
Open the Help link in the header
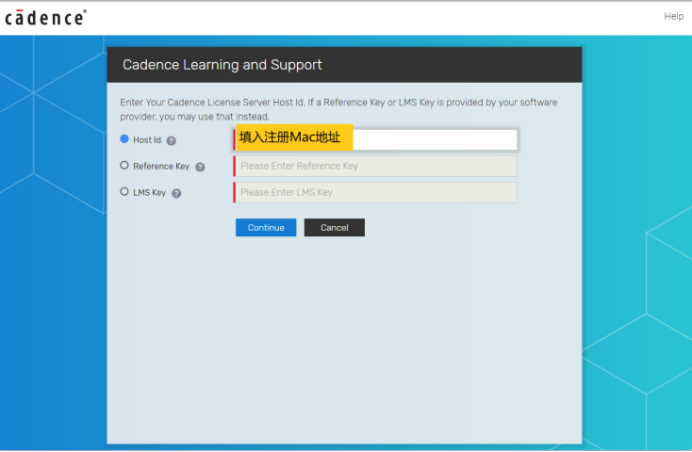pos(673,16)
